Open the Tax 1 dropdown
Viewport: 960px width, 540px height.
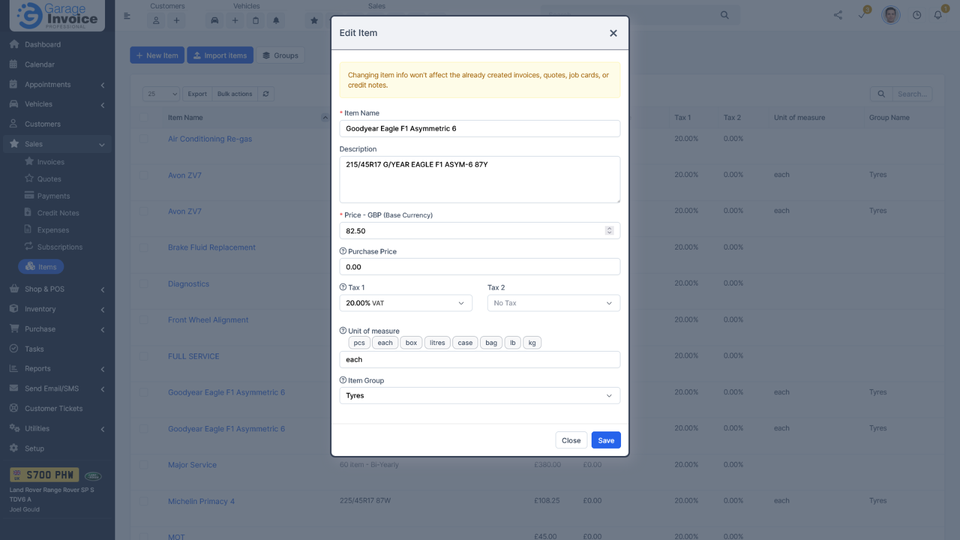pyautogui.click(x=406, y=303)
